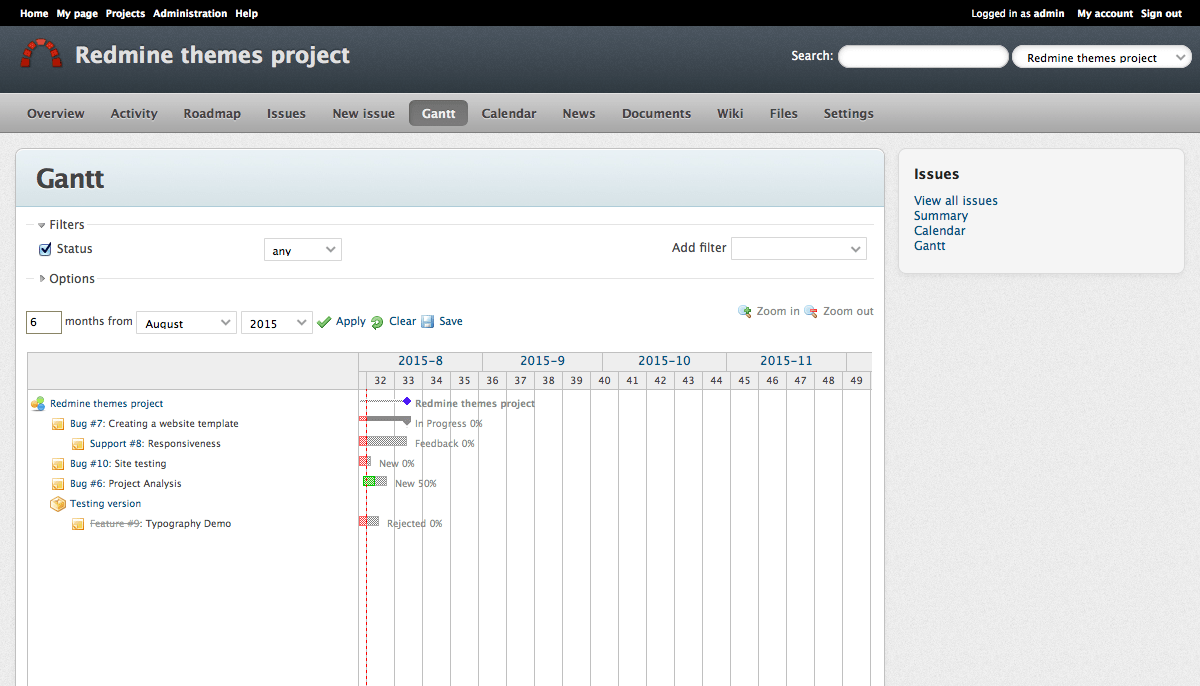The width and height of the screenshot is (1200, 686).
Task: Click the Support #8 Gantt bar
Action: click(x=383, y=441)
